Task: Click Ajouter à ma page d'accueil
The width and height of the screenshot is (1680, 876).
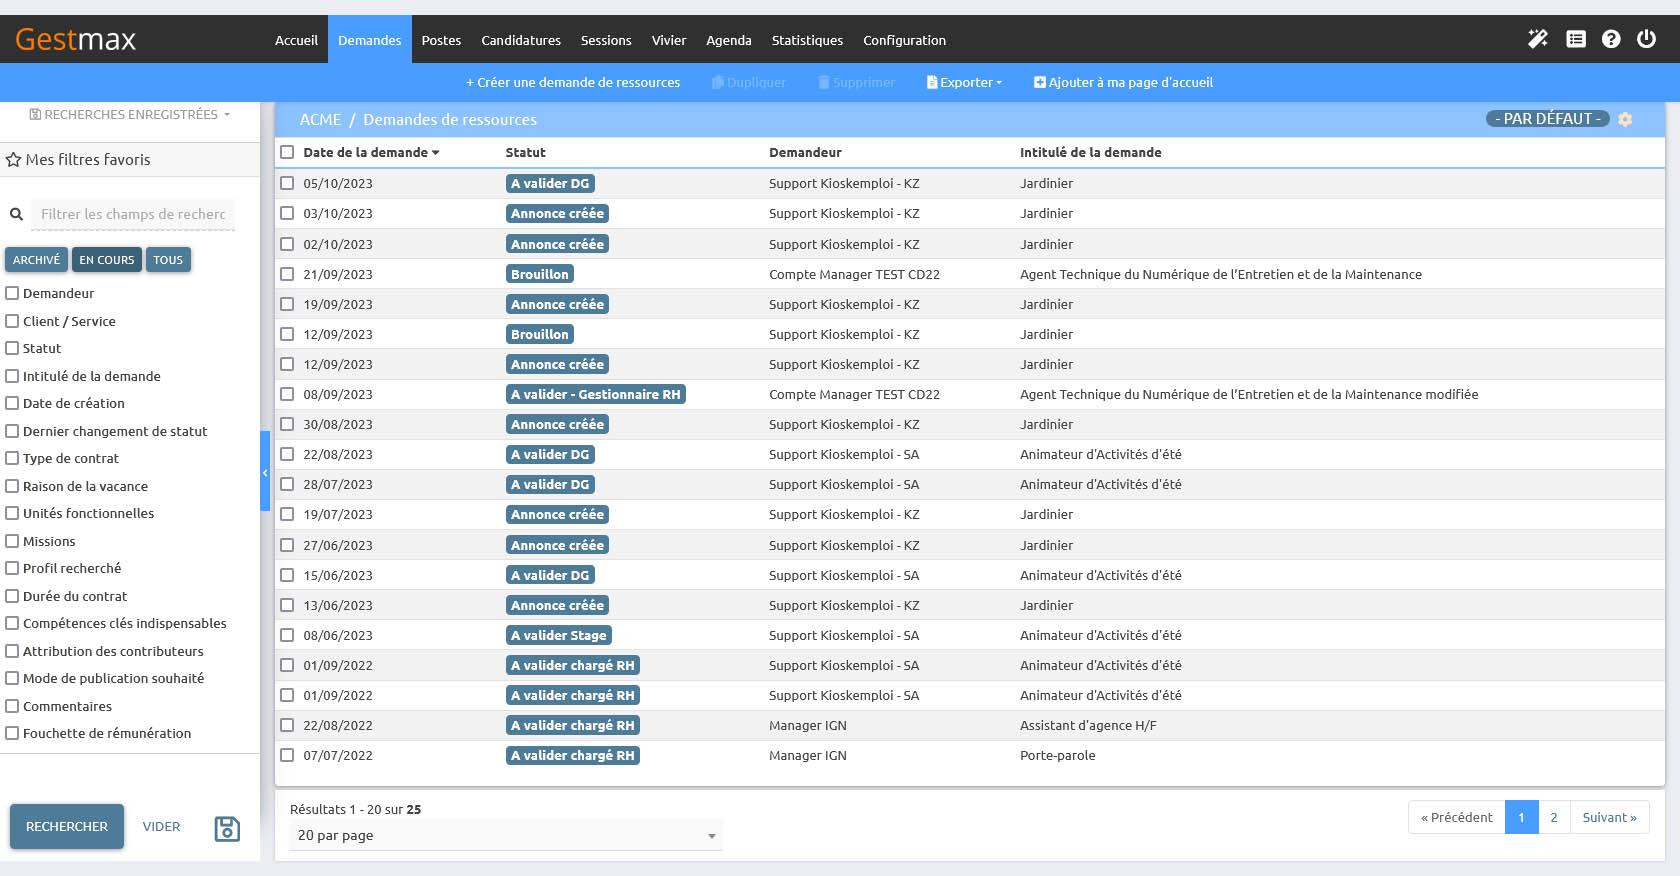Action: point(1123,83)
